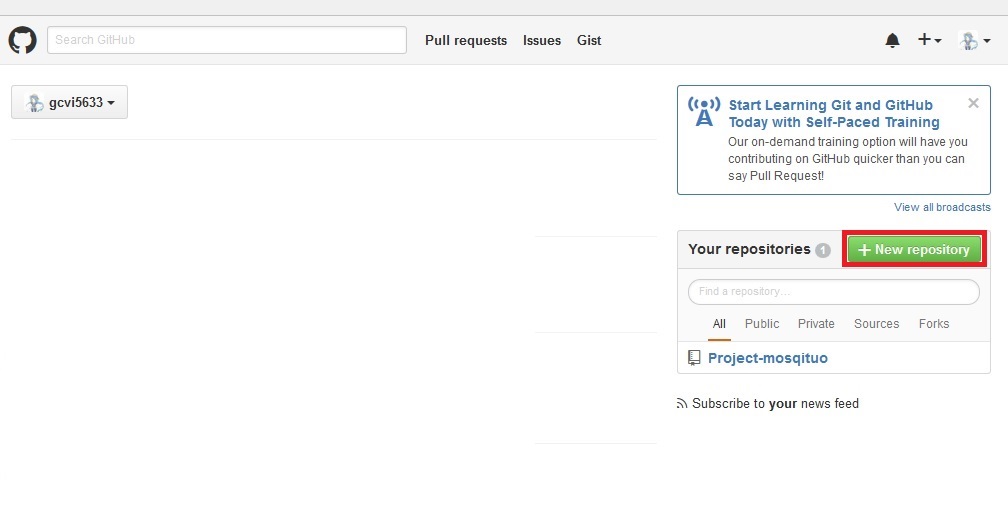
Task: Focus the Search GitHub field
Action: 226,40
